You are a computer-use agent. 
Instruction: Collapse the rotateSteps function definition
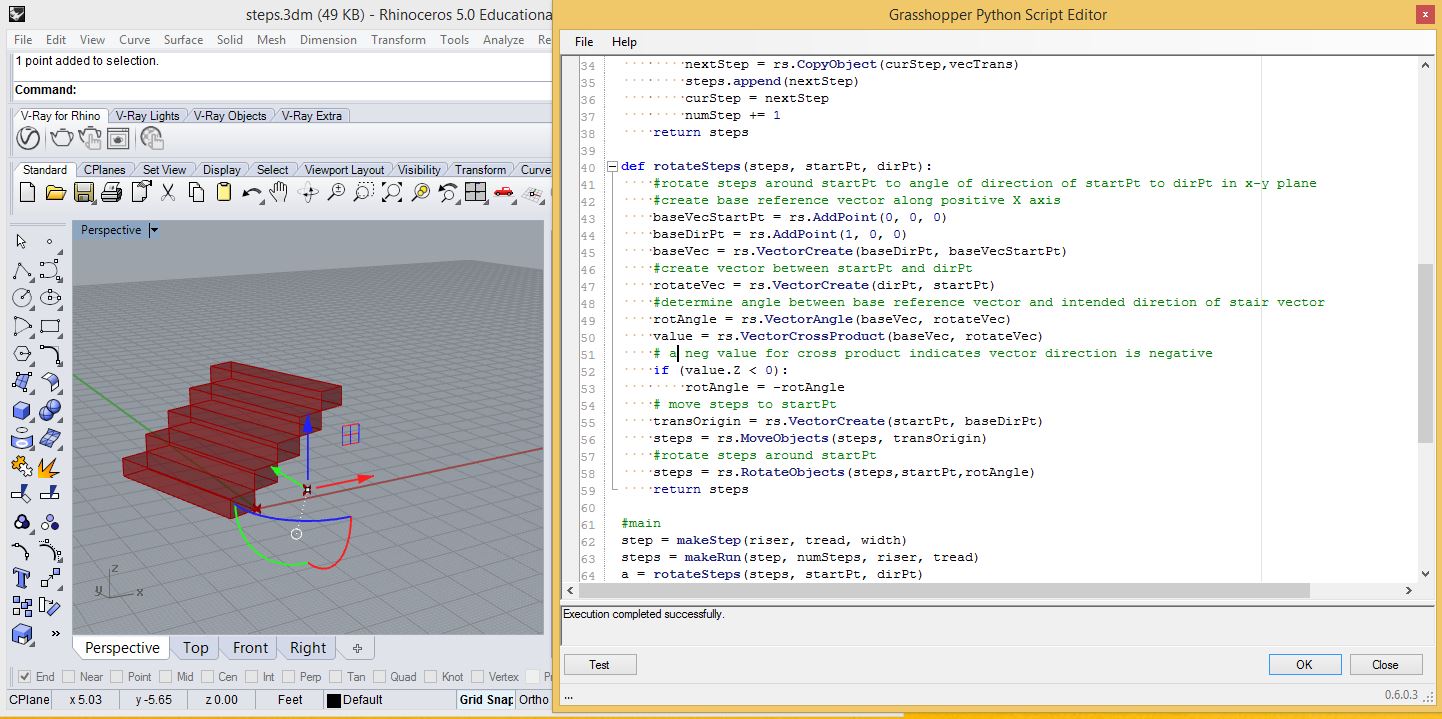[x=612, y=167]
